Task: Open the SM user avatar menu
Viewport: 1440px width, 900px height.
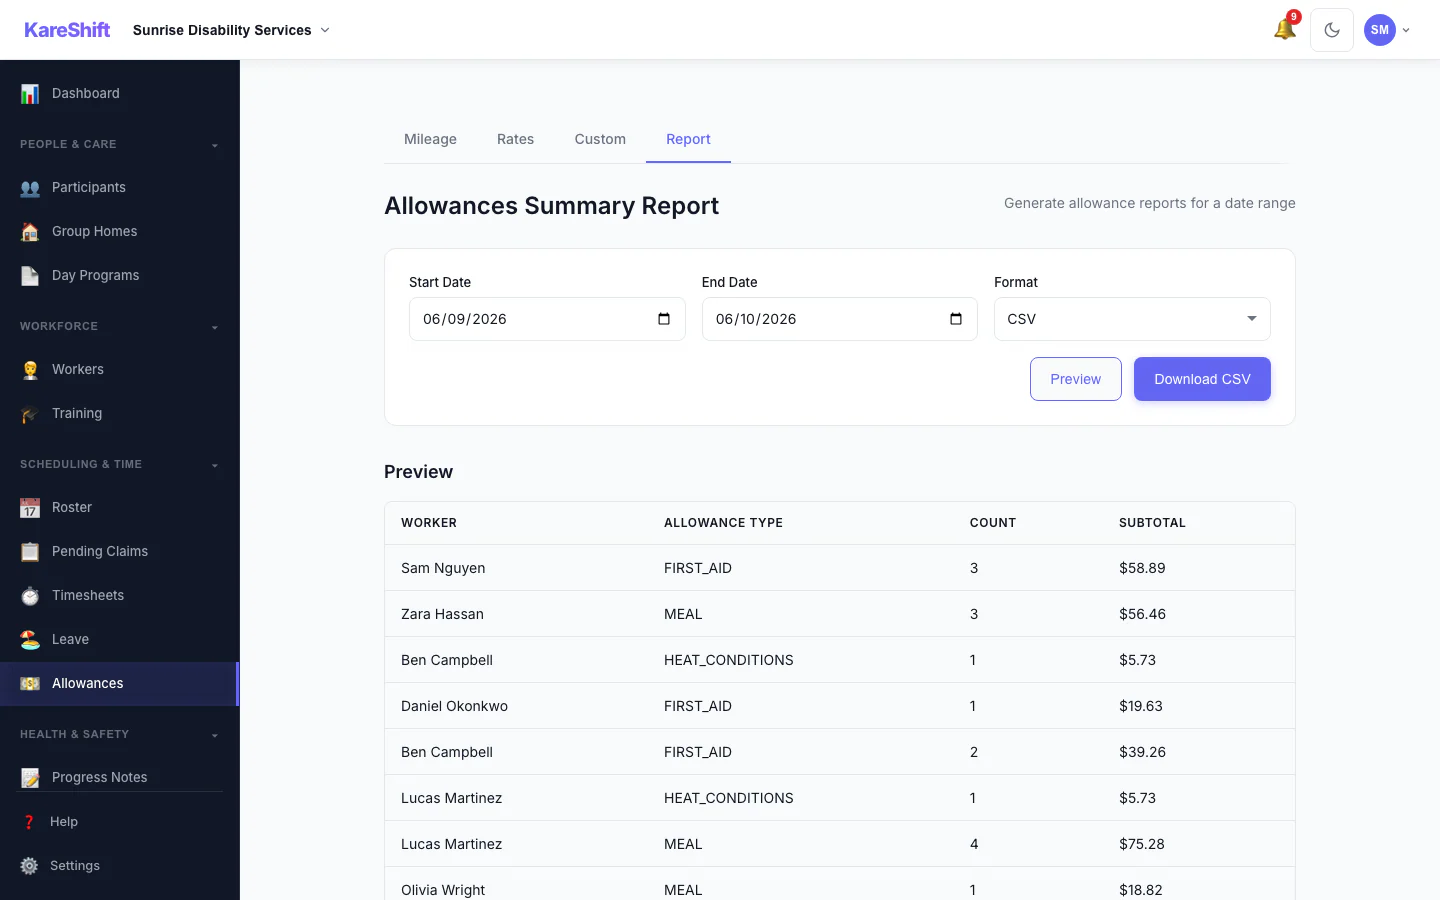Action: 1380,30
